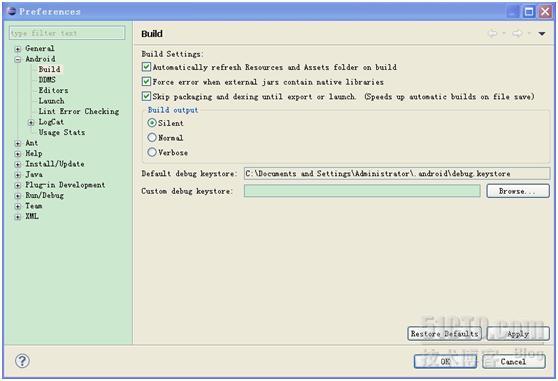Open the back history dropdown arrow

[x=504, y=33]
